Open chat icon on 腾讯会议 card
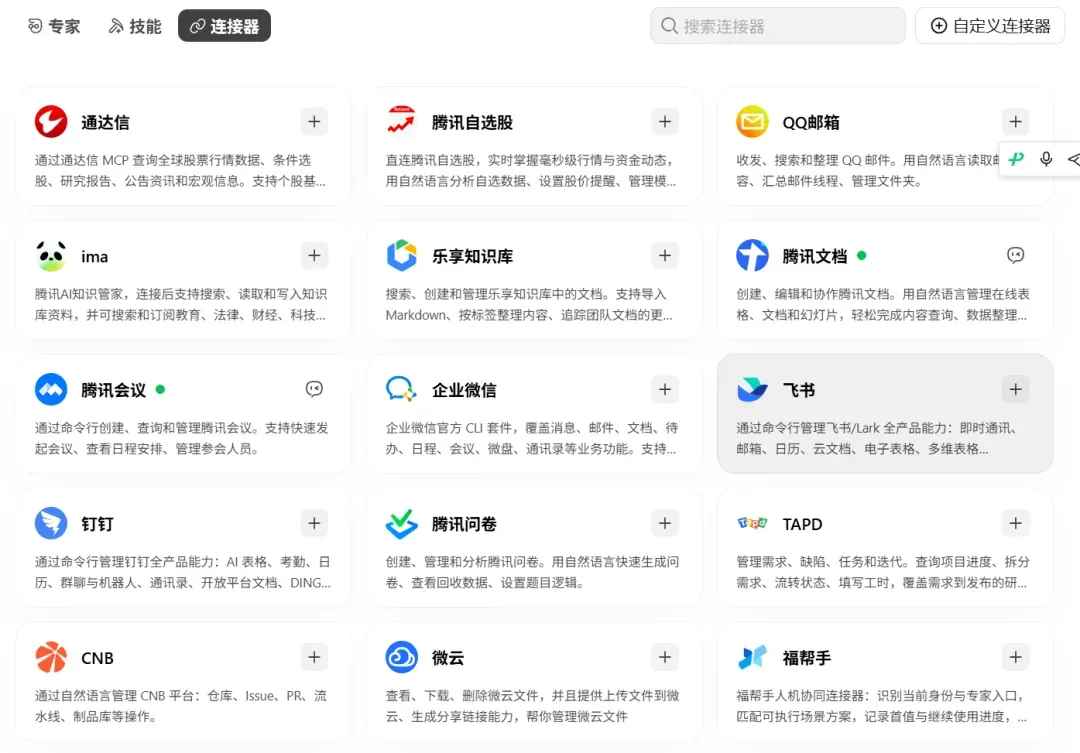 click(x=314, y=389)
